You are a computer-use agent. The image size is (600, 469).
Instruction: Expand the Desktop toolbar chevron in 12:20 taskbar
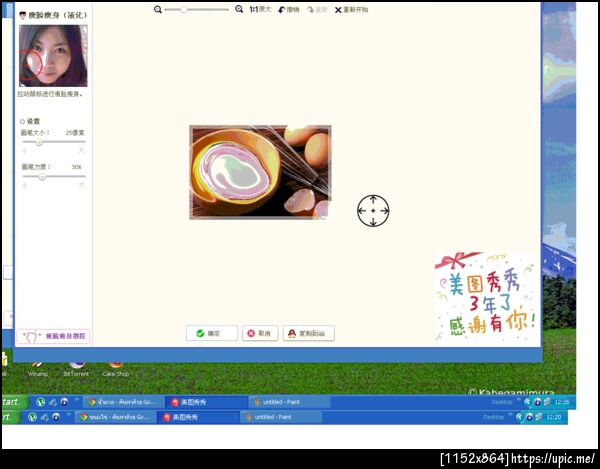pos(511,415)
